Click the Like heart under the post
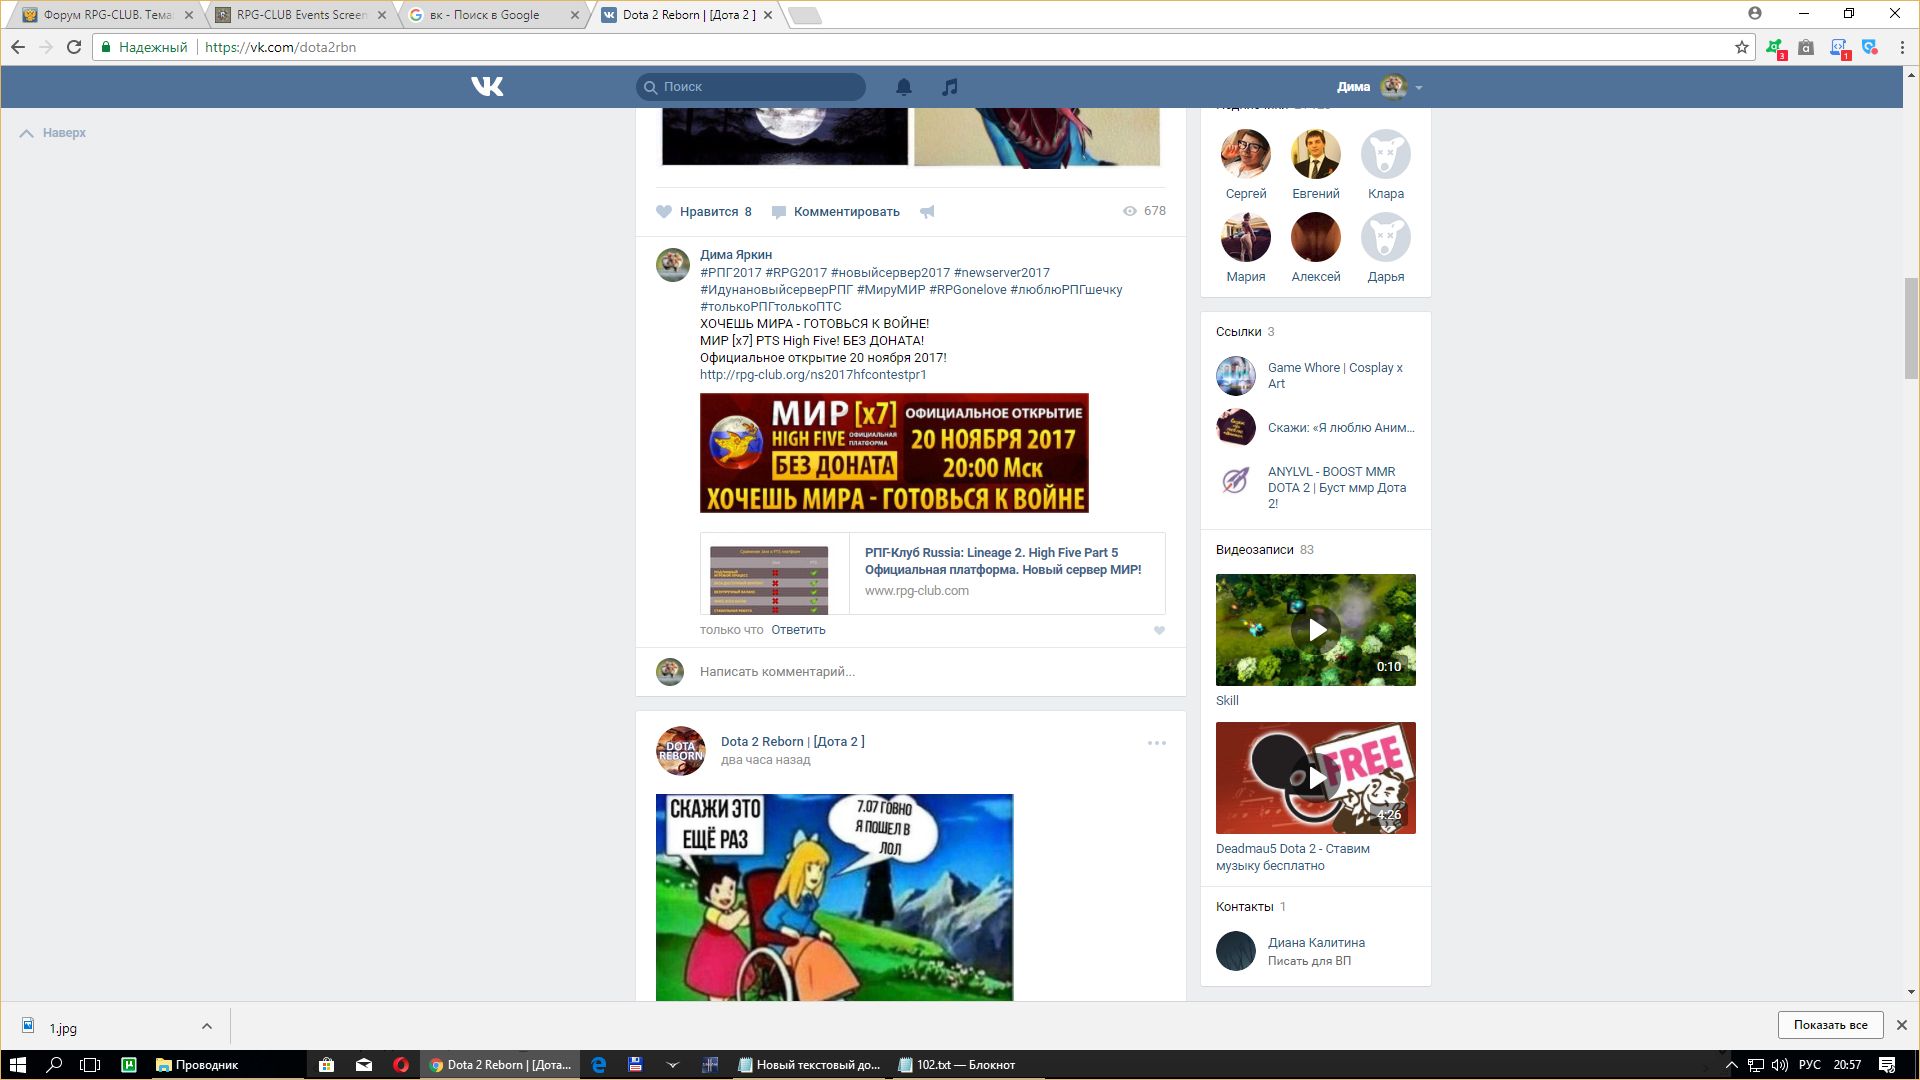Image resolution: width=1920 pixels, height=1080 pixels. point(664,211)
